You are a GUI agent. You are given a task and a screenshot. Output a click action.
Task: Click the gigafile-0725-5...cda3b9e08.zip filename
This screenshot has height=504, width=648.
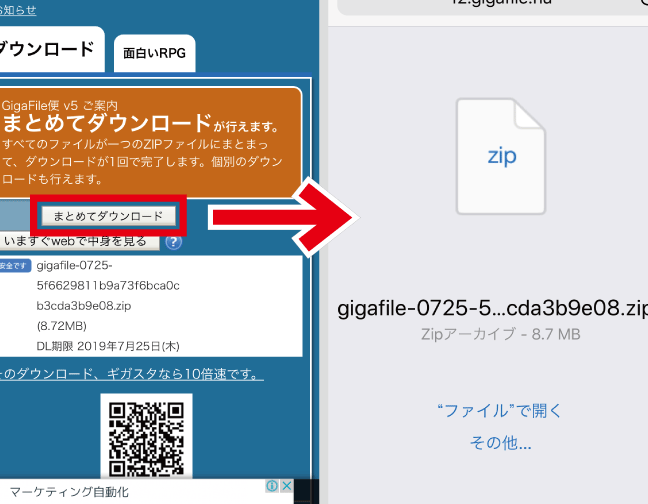tap(493, 308)
